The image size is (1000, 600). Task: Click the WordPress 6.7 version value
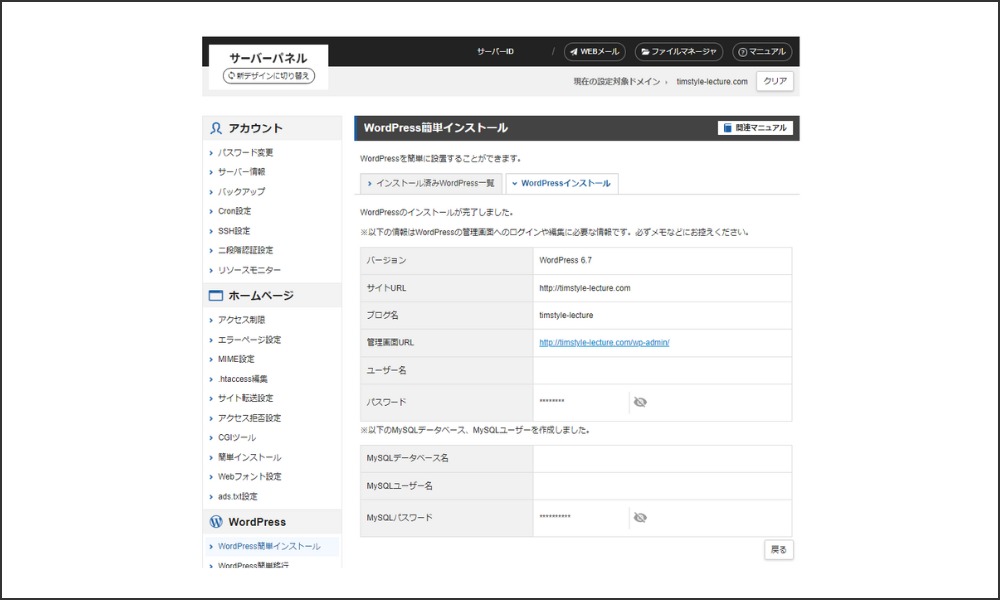click(565, 260)
